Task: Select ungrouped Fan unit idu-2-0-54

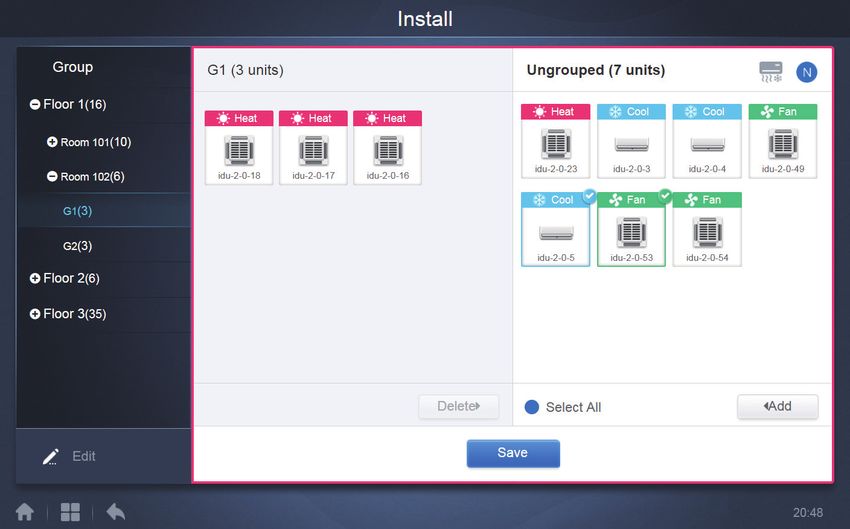Action: [707, 229]
